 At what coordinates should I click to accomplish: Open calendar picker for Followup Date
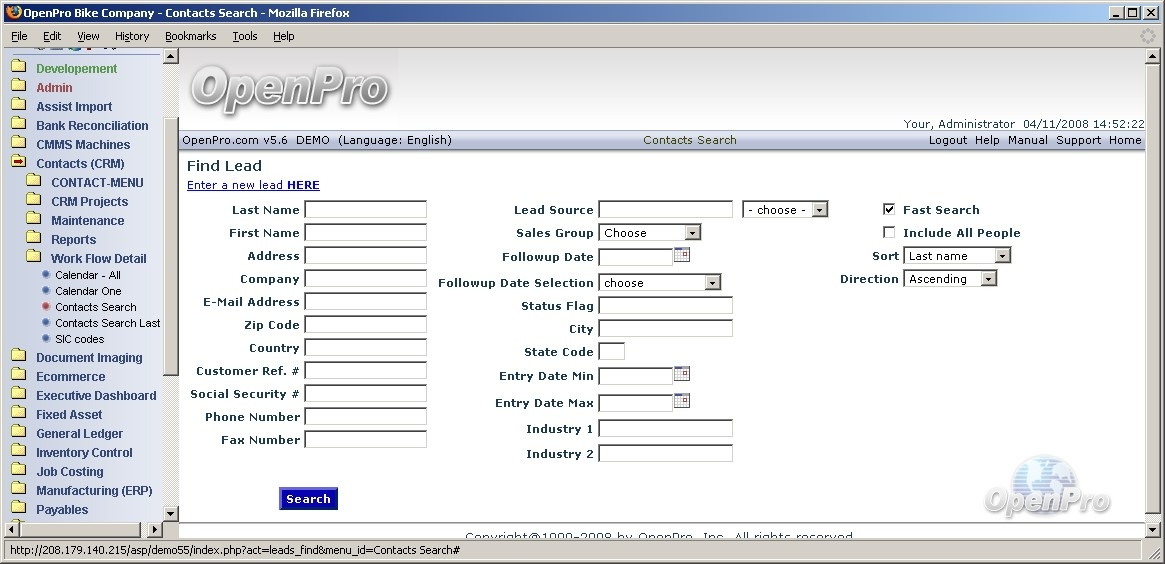pyautogui.click(x=682, y=256)
